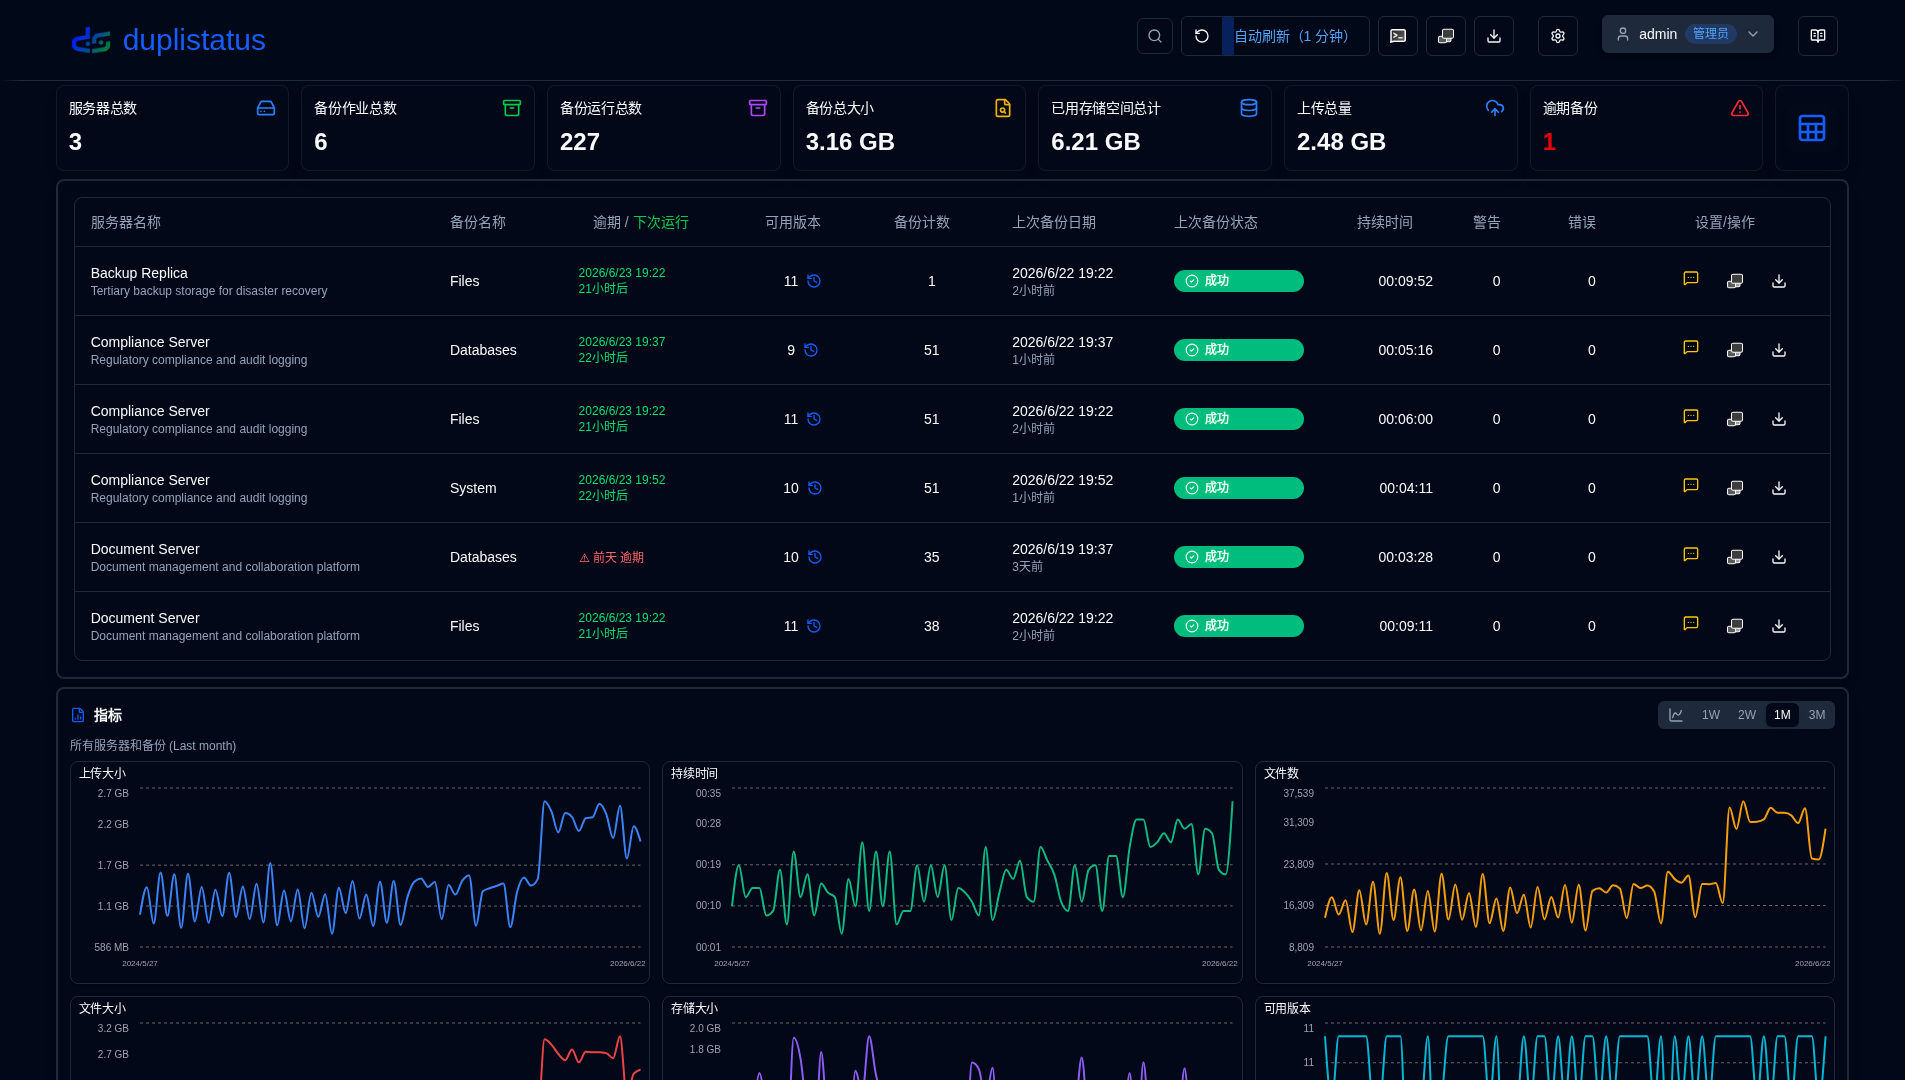Click 2026/6/19 19:37 last backup date

tap(1062, 549)
